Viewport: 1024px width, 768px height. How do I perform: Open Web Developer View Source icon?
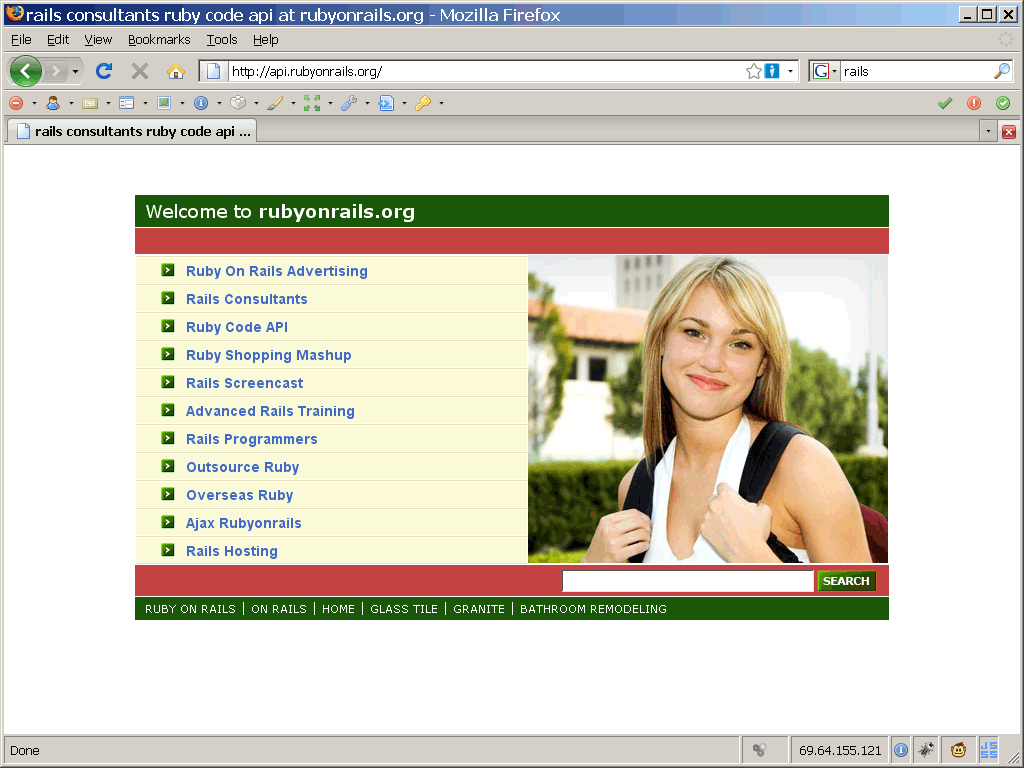387,103
